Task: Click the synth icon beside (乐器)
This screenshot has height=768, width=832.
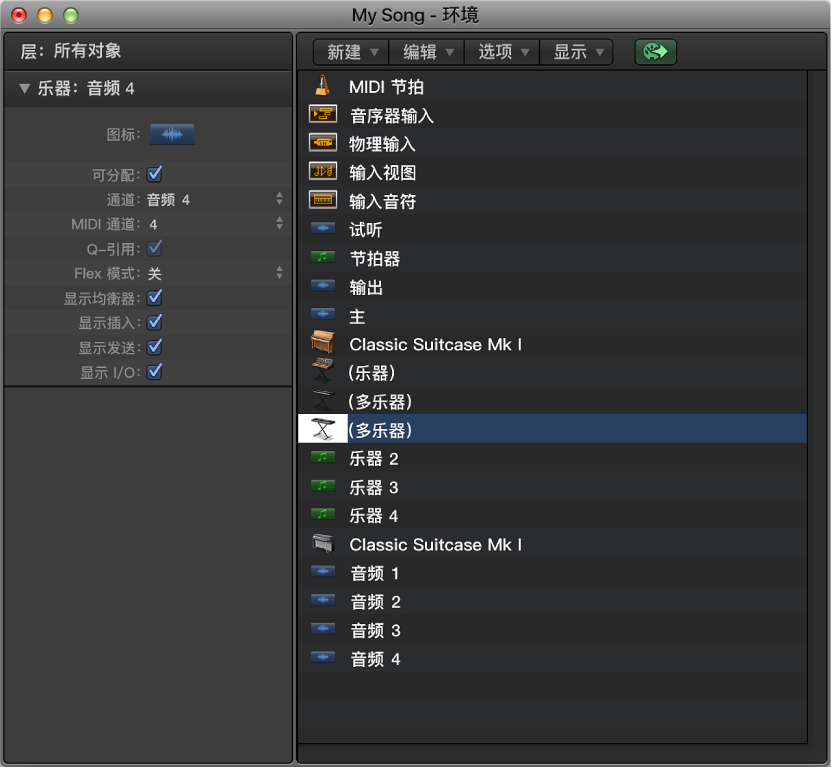Action: pyautogui.click(x=323, y=370)
